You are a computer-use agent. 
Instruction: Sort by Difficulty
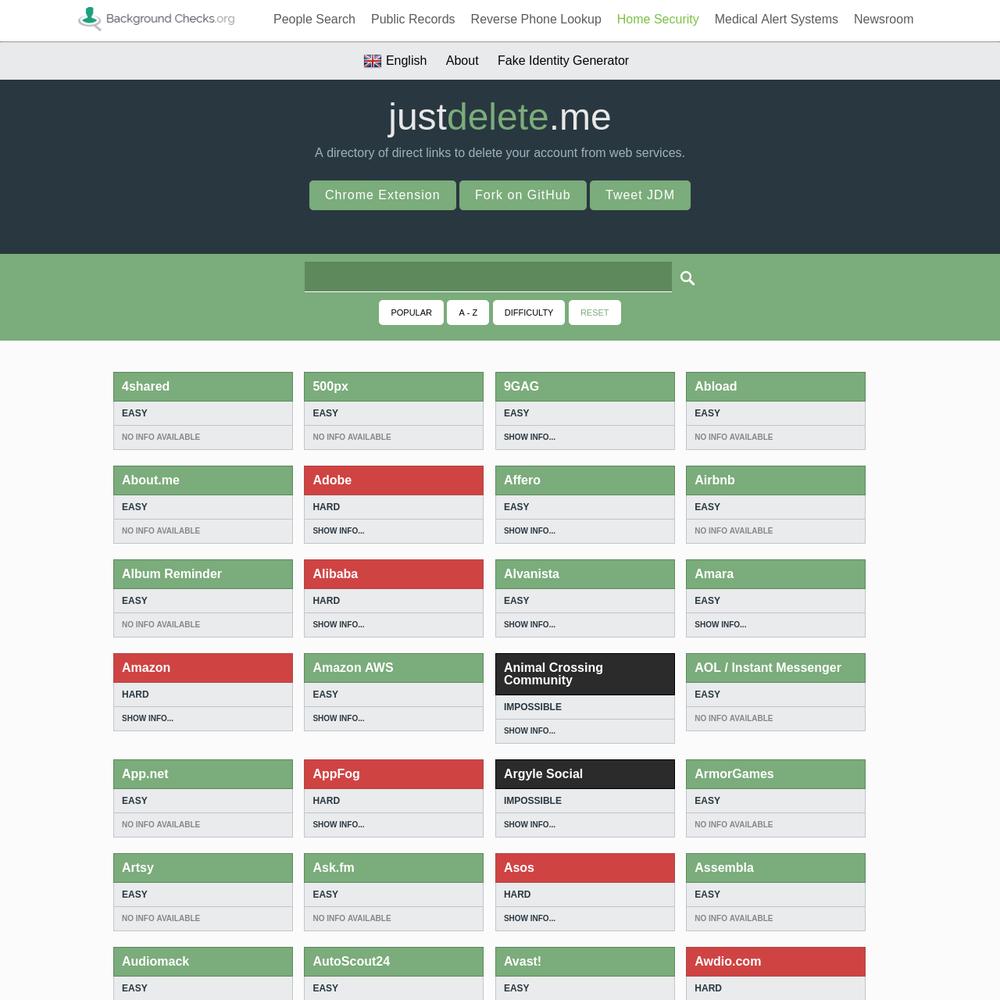pyautogui.click(x=528, y=312)
